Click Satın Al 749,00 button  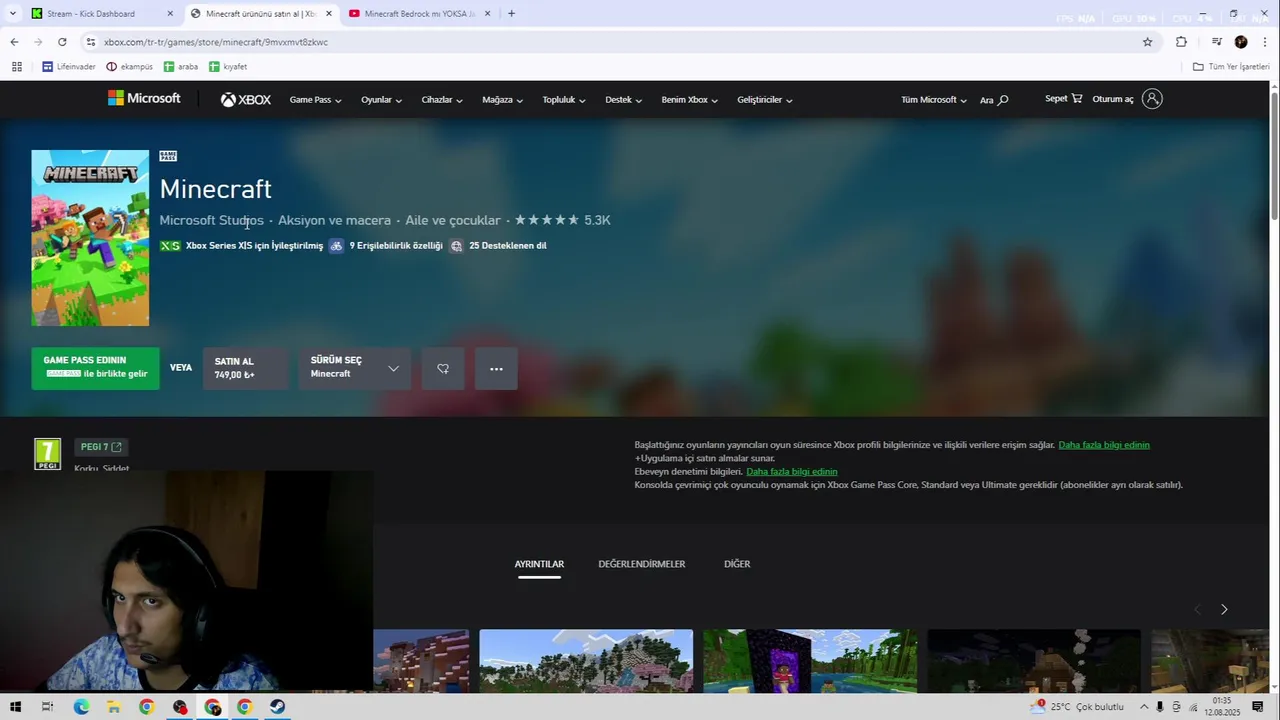coord(245,368)
